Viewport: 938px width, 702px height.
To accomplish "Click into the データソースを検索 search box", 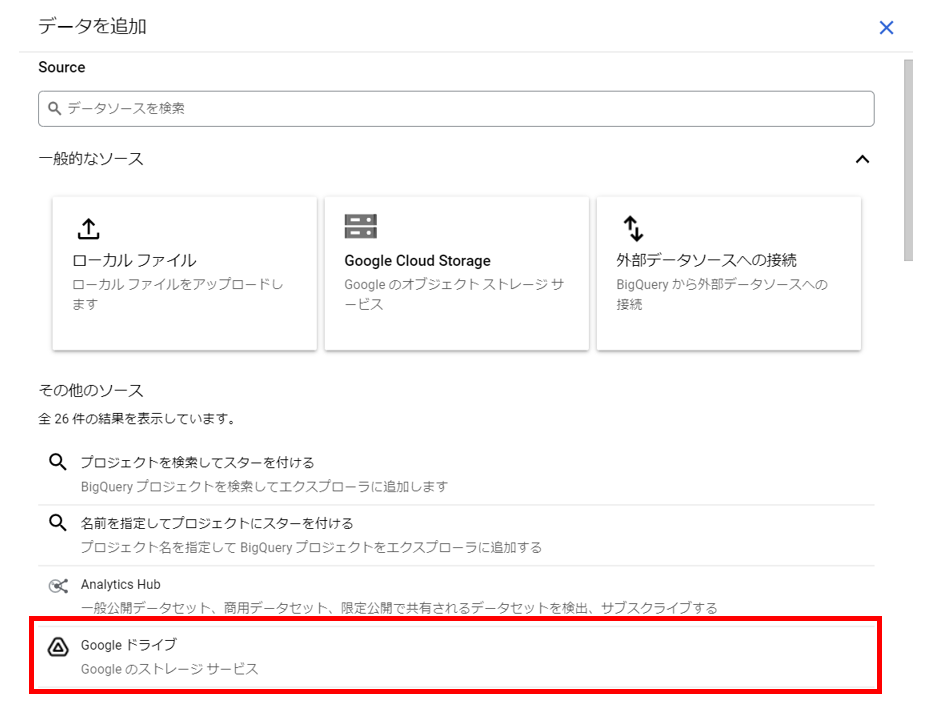I will 456,109.
